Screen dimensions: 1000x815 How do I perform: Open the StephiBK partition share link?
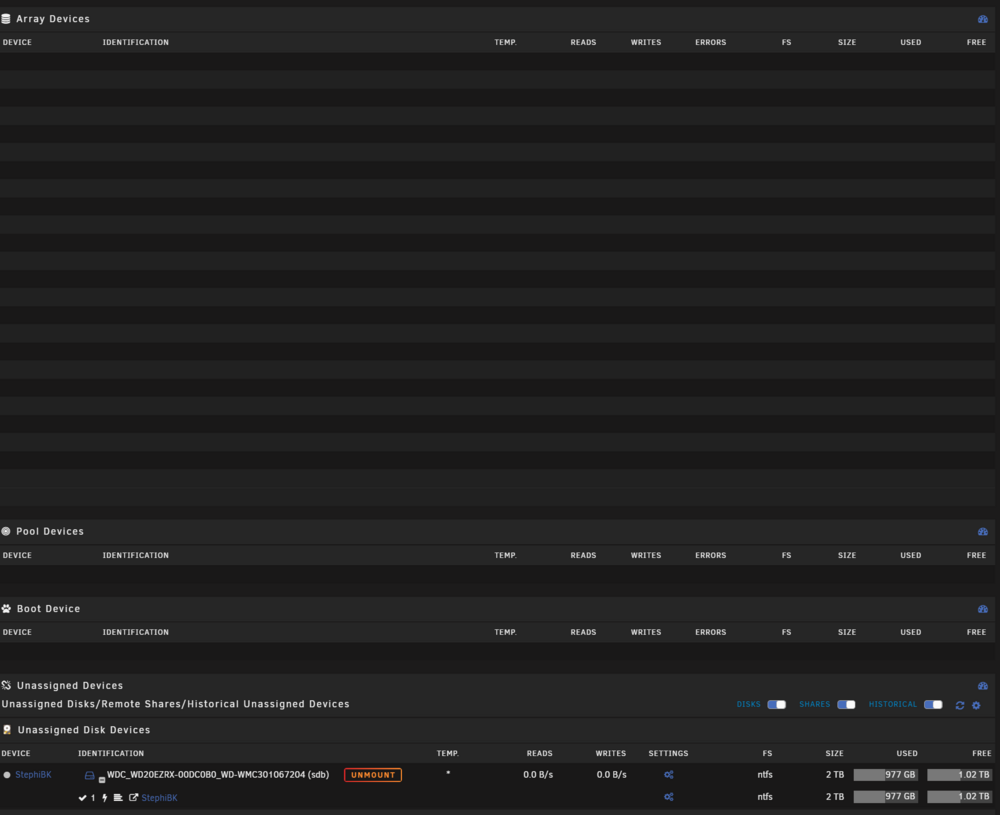(159, 798)
